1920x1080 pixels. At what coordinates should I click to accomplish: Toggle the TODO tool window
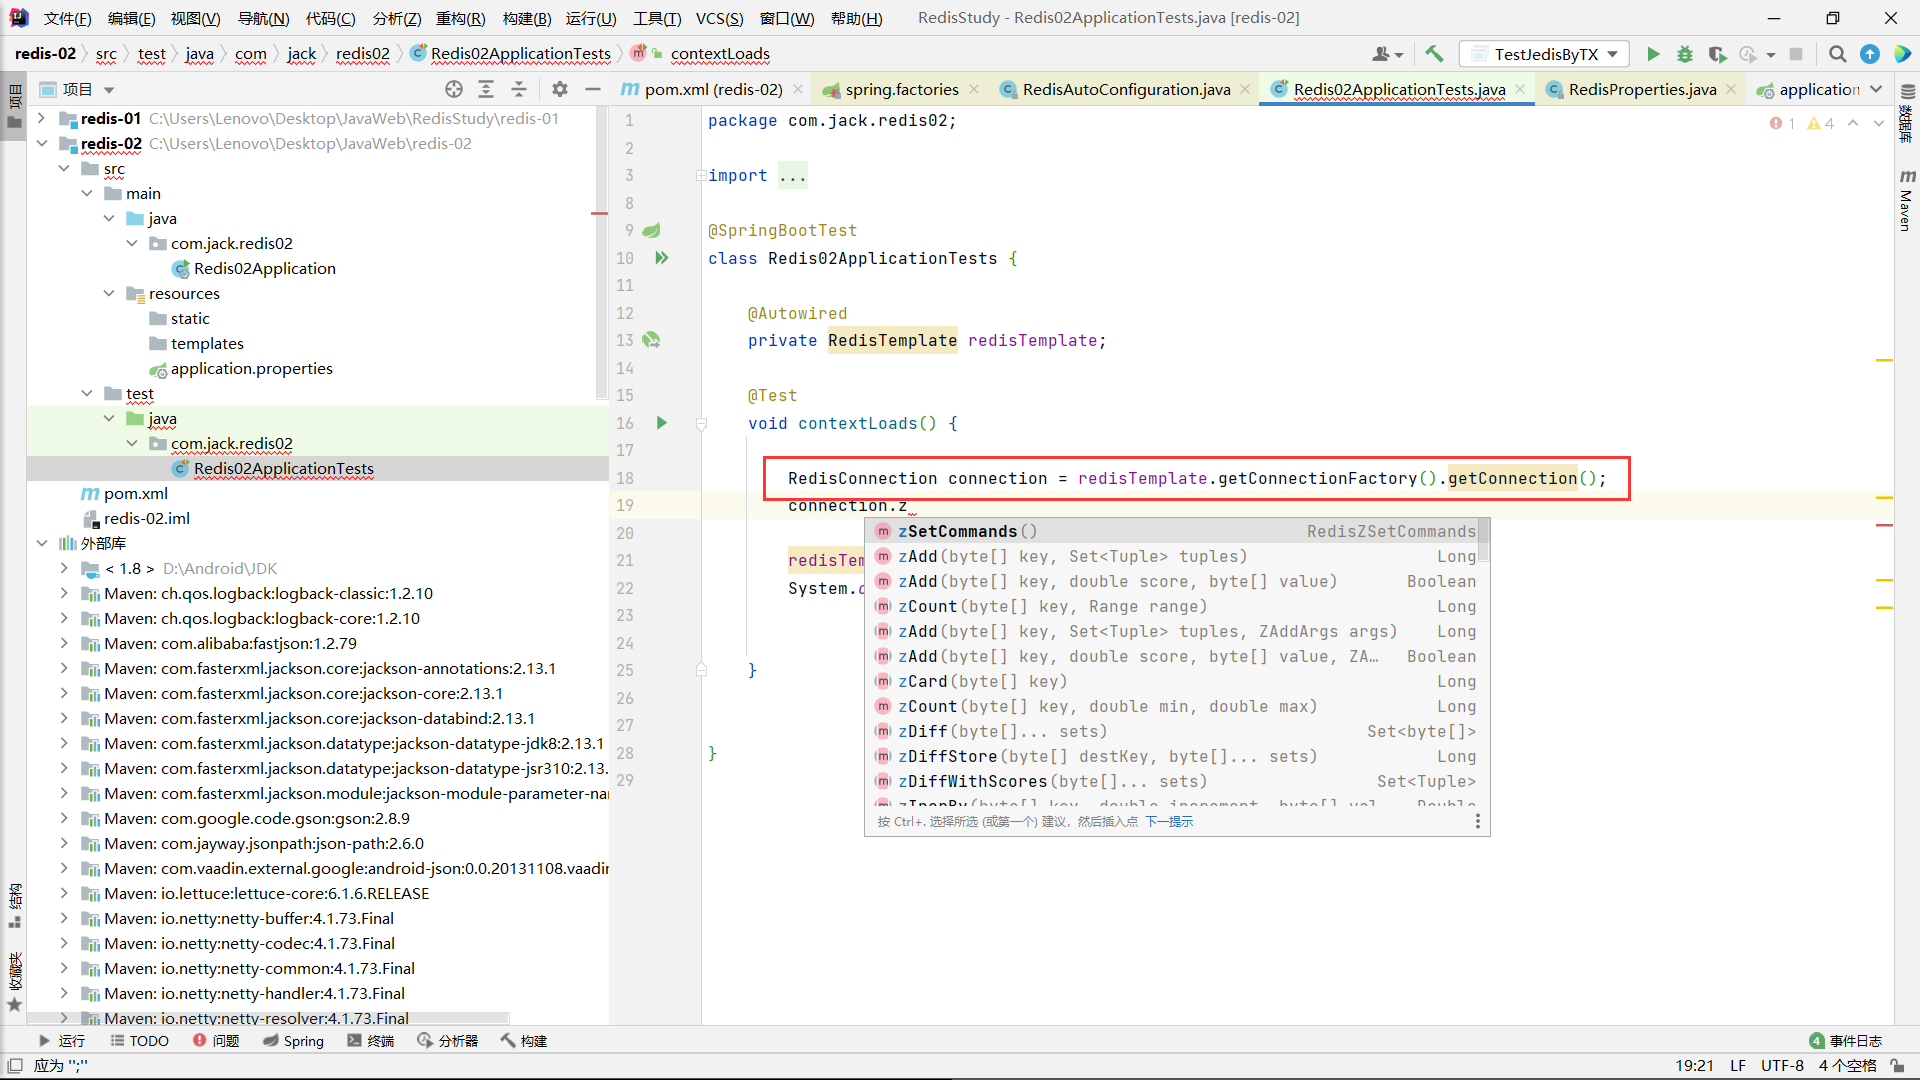click(139, 1041)
